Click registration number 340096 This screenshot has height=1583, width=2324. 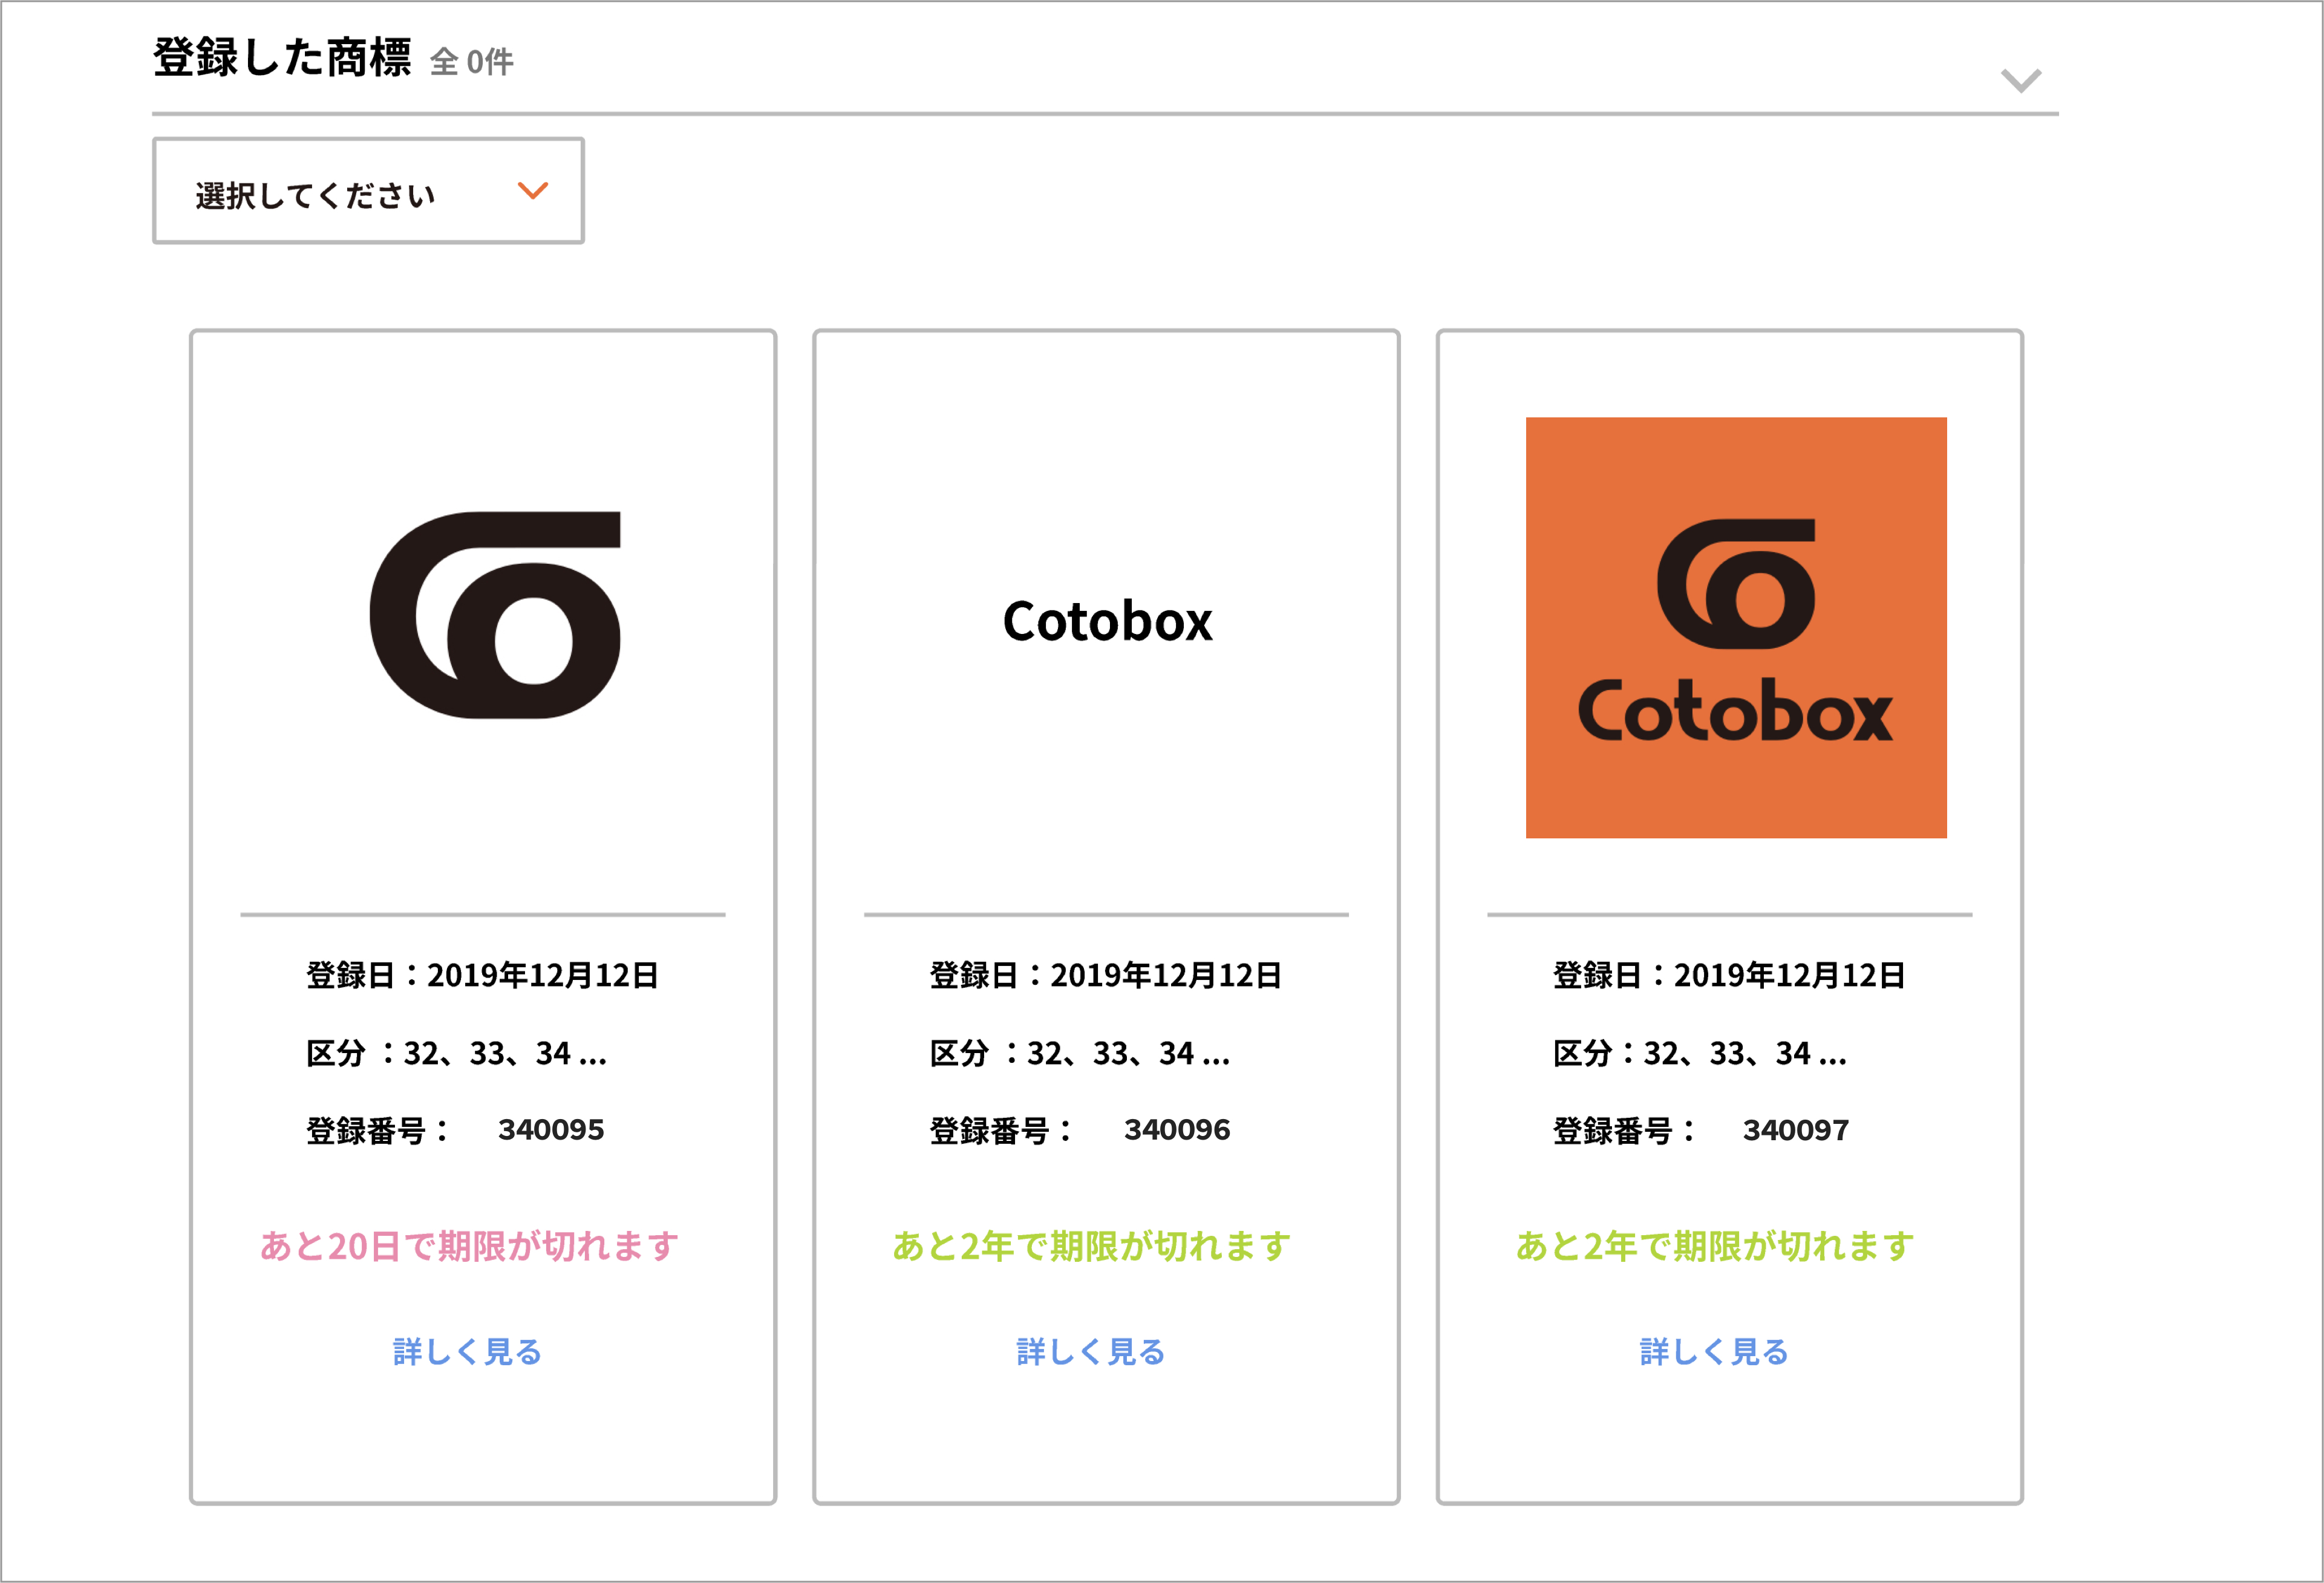1176,1130
